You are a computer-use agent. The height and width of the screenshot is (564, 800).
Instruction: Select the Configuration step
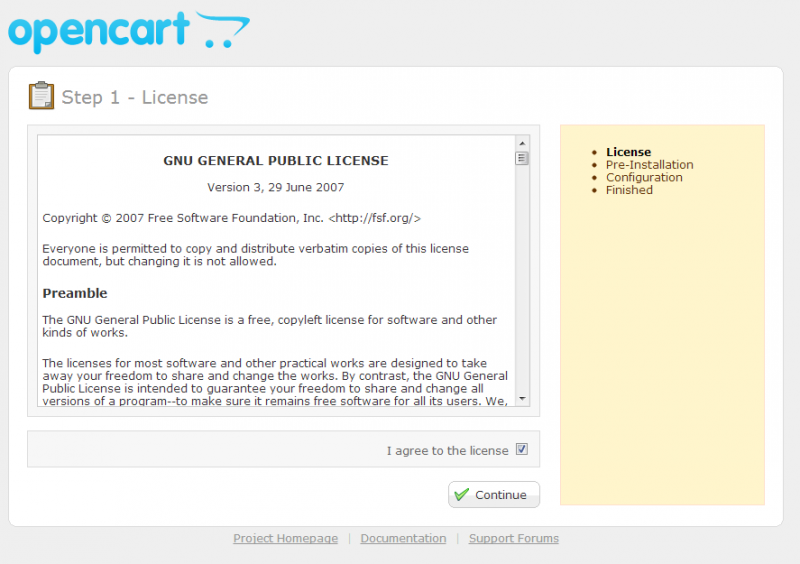[644, 178]
